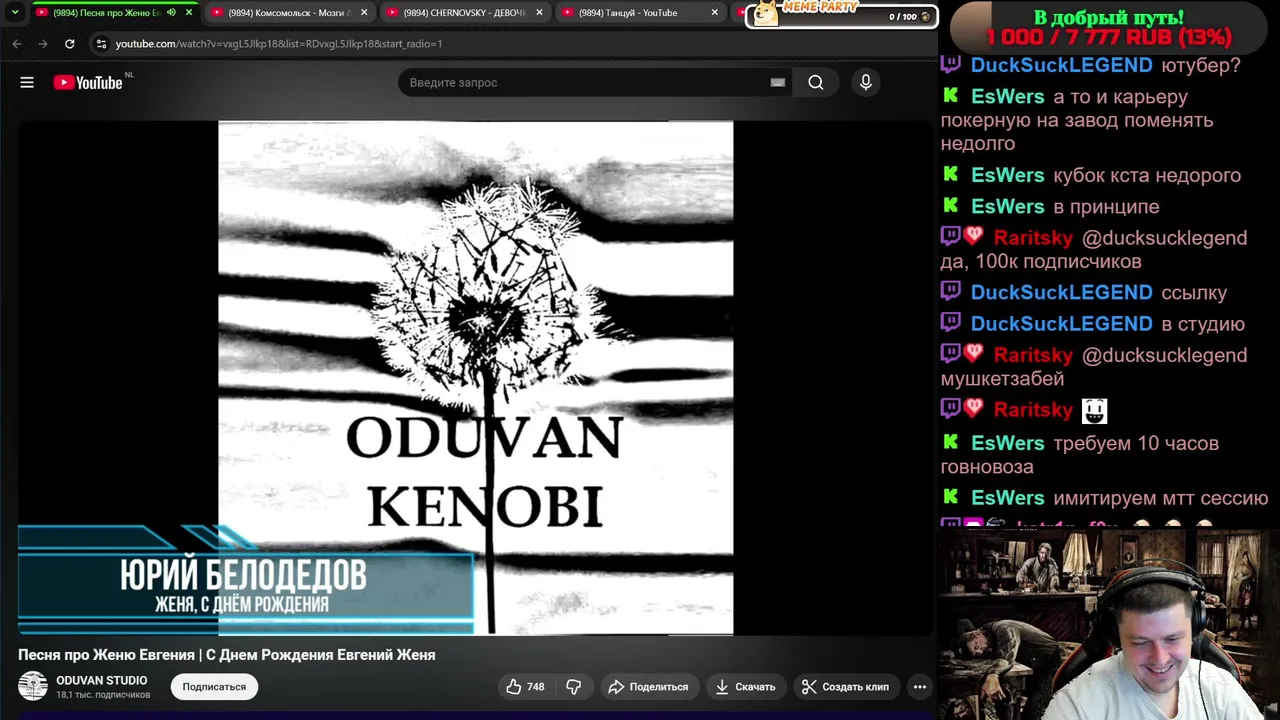
Task: Open more actions three-dot menu
Action: tap(920, 687)
